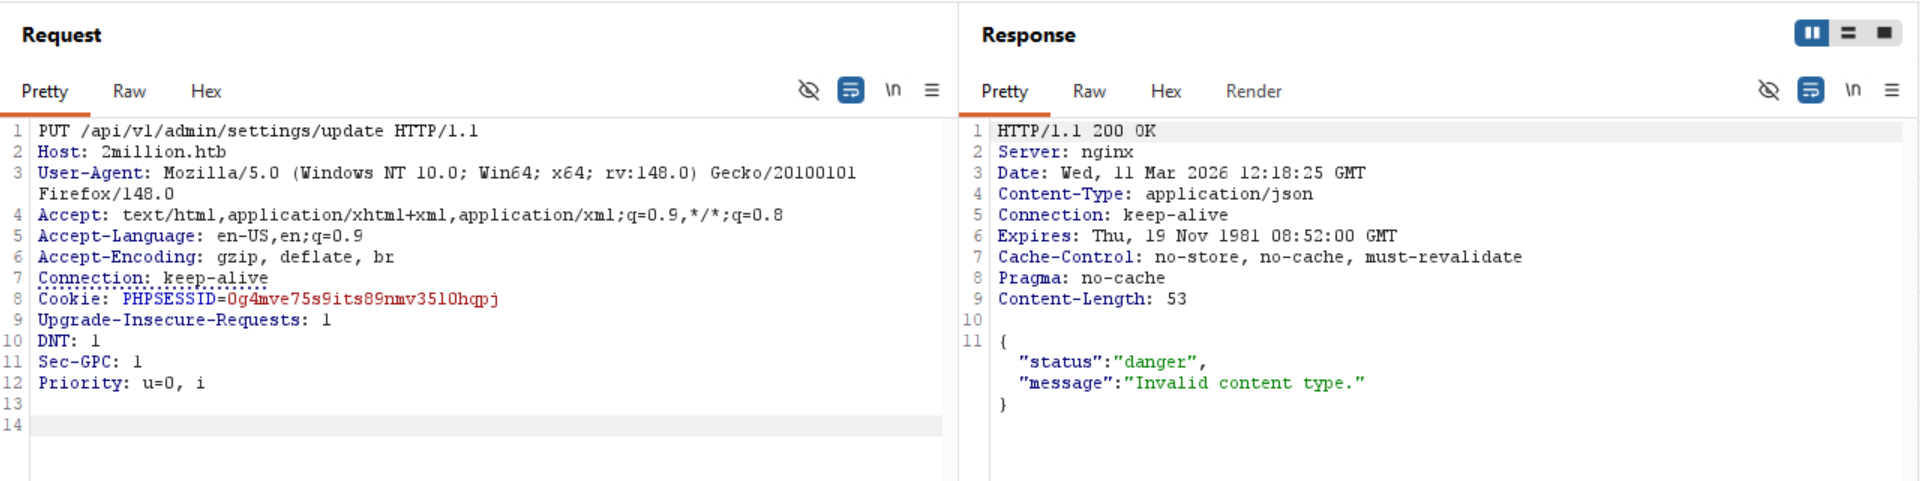Image resolution: width=1920 pixels, height=481 pixels.
Task: Switch to the Response Hex tab
Action: (x=1166, y=91)
